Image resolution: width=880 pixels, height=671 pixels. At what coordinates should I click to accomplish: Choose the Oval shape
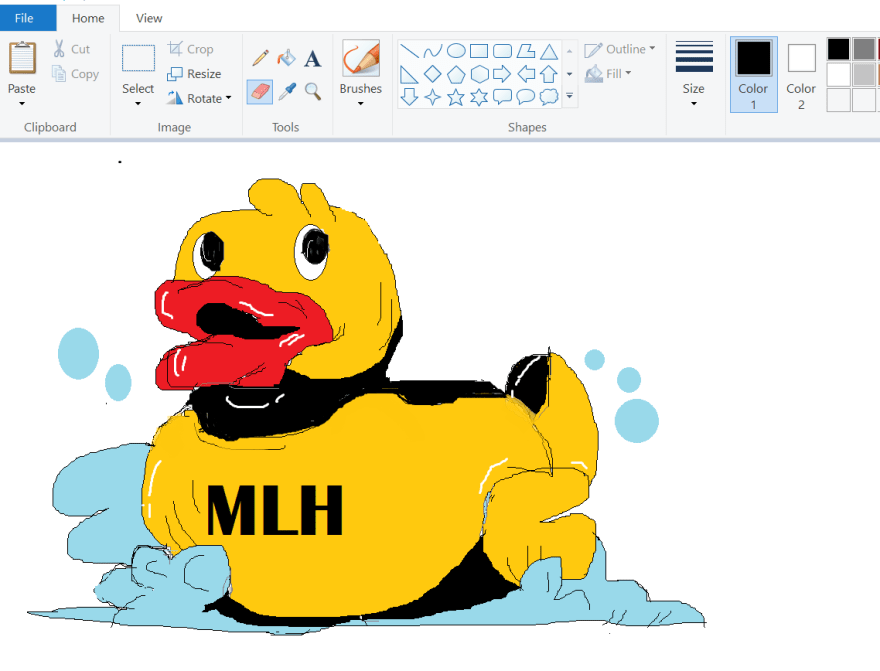pos(456,52)
